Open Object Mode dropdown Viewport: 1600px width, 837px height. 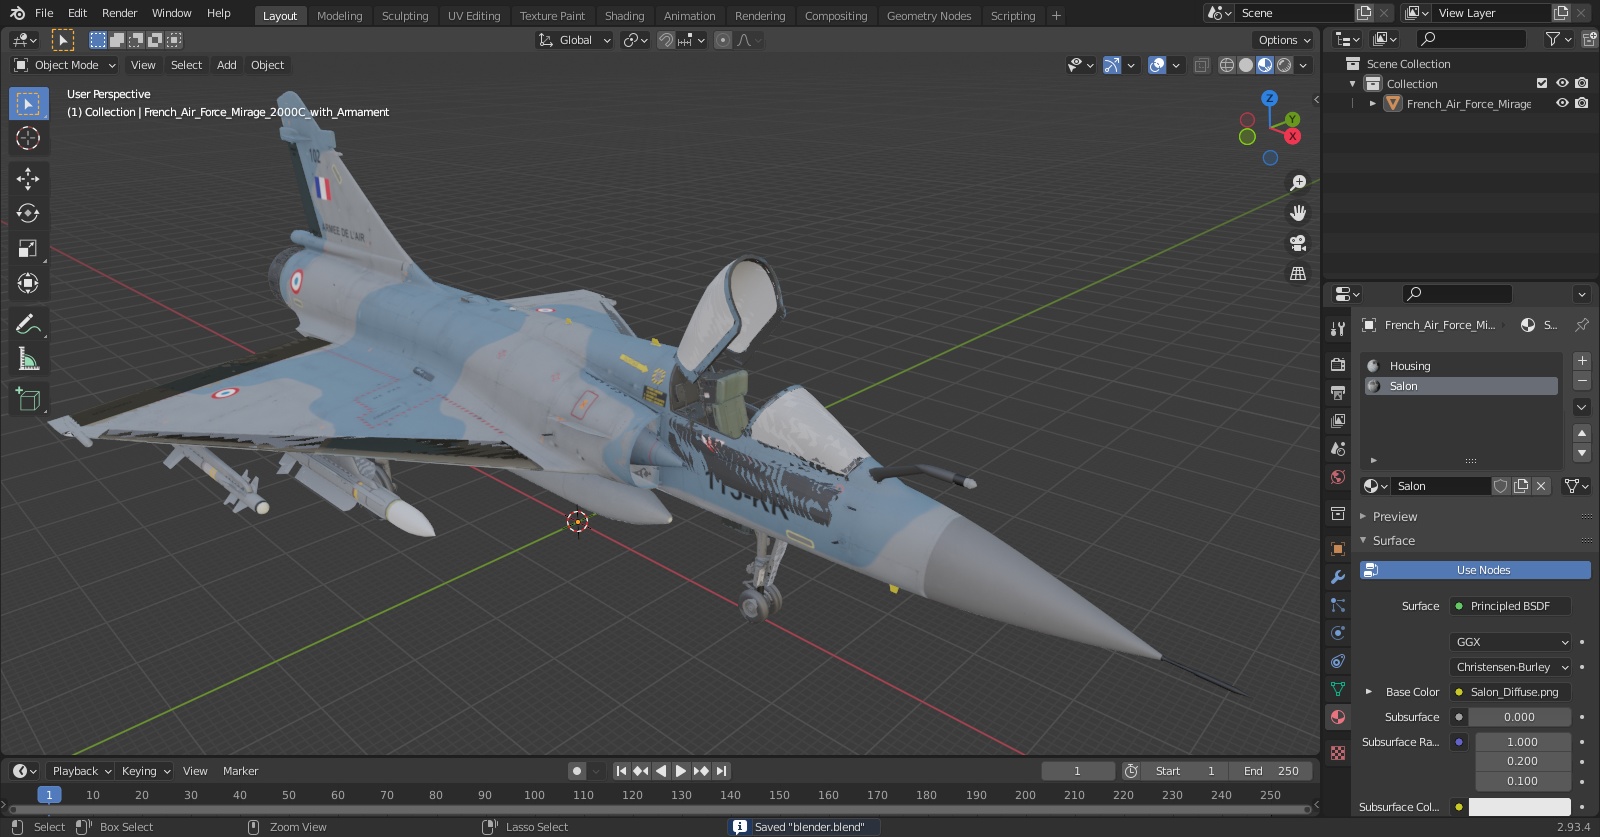coord(65,65)
